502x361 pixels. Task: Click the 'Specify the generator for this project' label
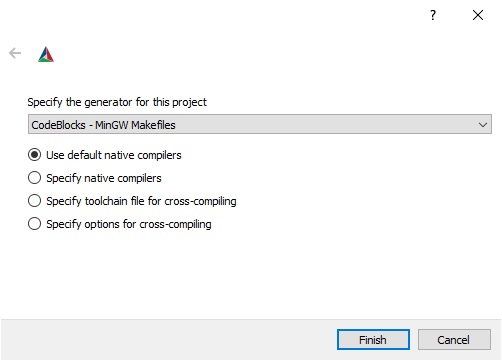(117, 102)
